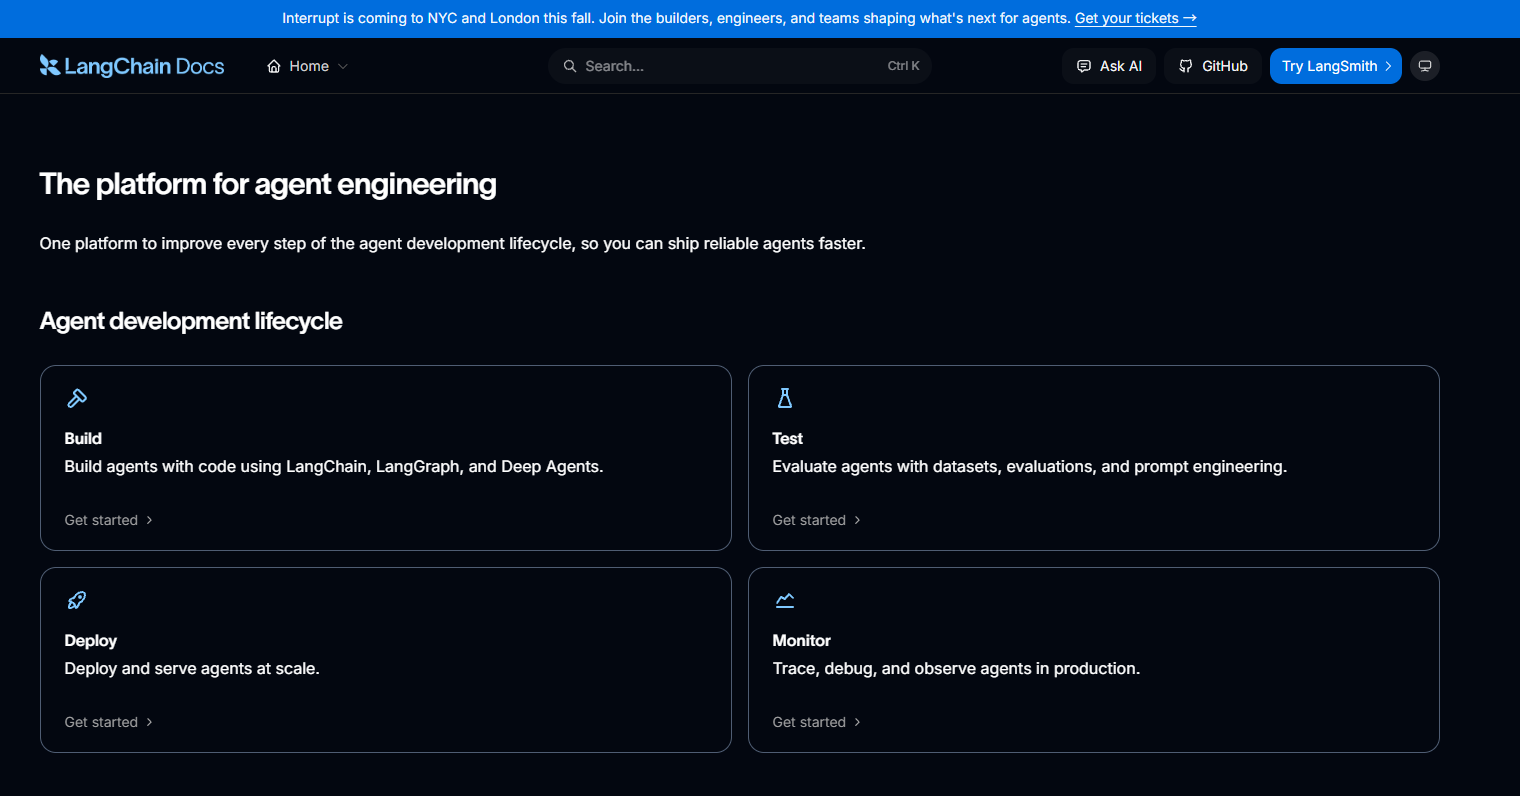Image resolution: width=1520 pixels, height=796 pixels.
Task: Click the Ask AI speech bubble icon
Action: click(x=1084, y=66)
